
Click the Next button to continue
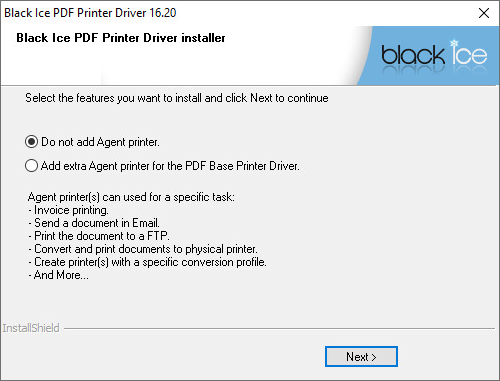[x=361, y=357]
